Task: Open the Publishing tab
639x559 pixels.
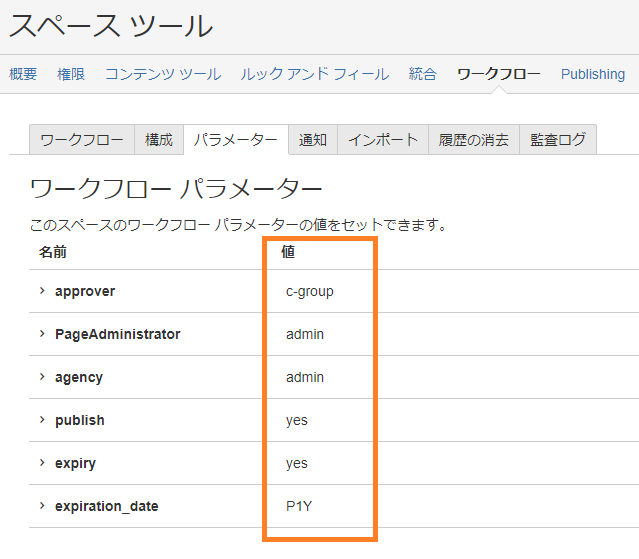Action: click(593, 74)
